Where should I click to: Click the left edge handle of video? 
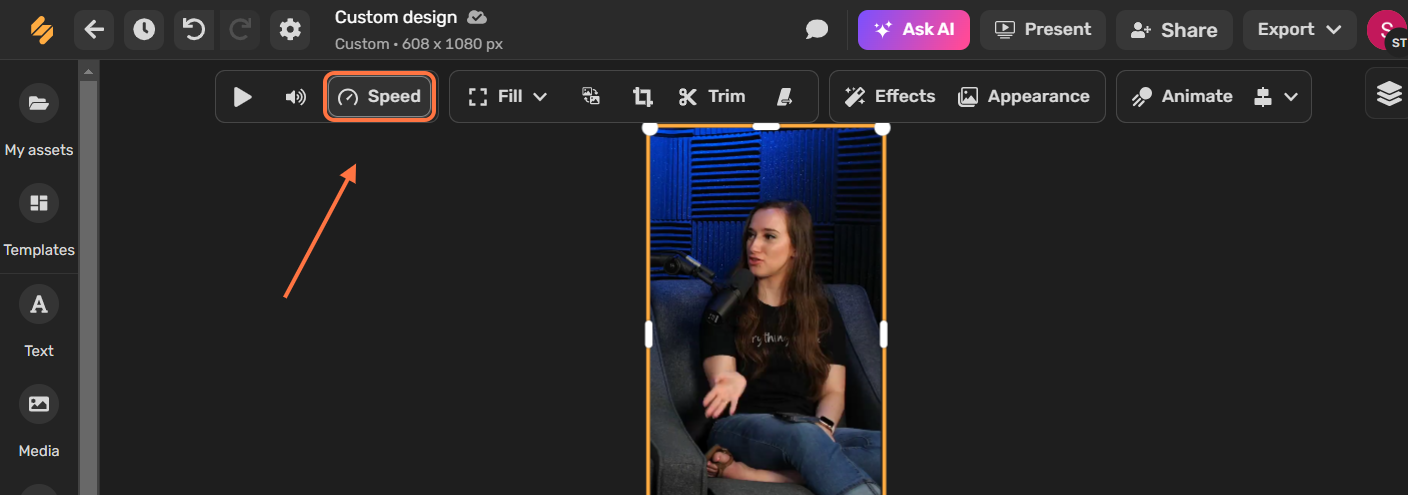[648, 334]
